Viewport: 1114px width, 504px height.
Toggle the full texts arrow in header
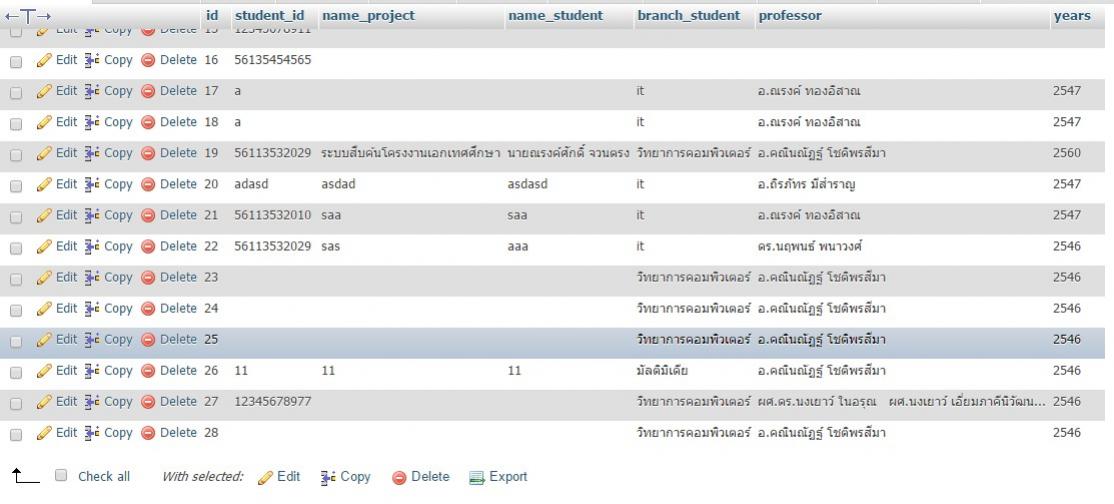(x=28, y=16)
